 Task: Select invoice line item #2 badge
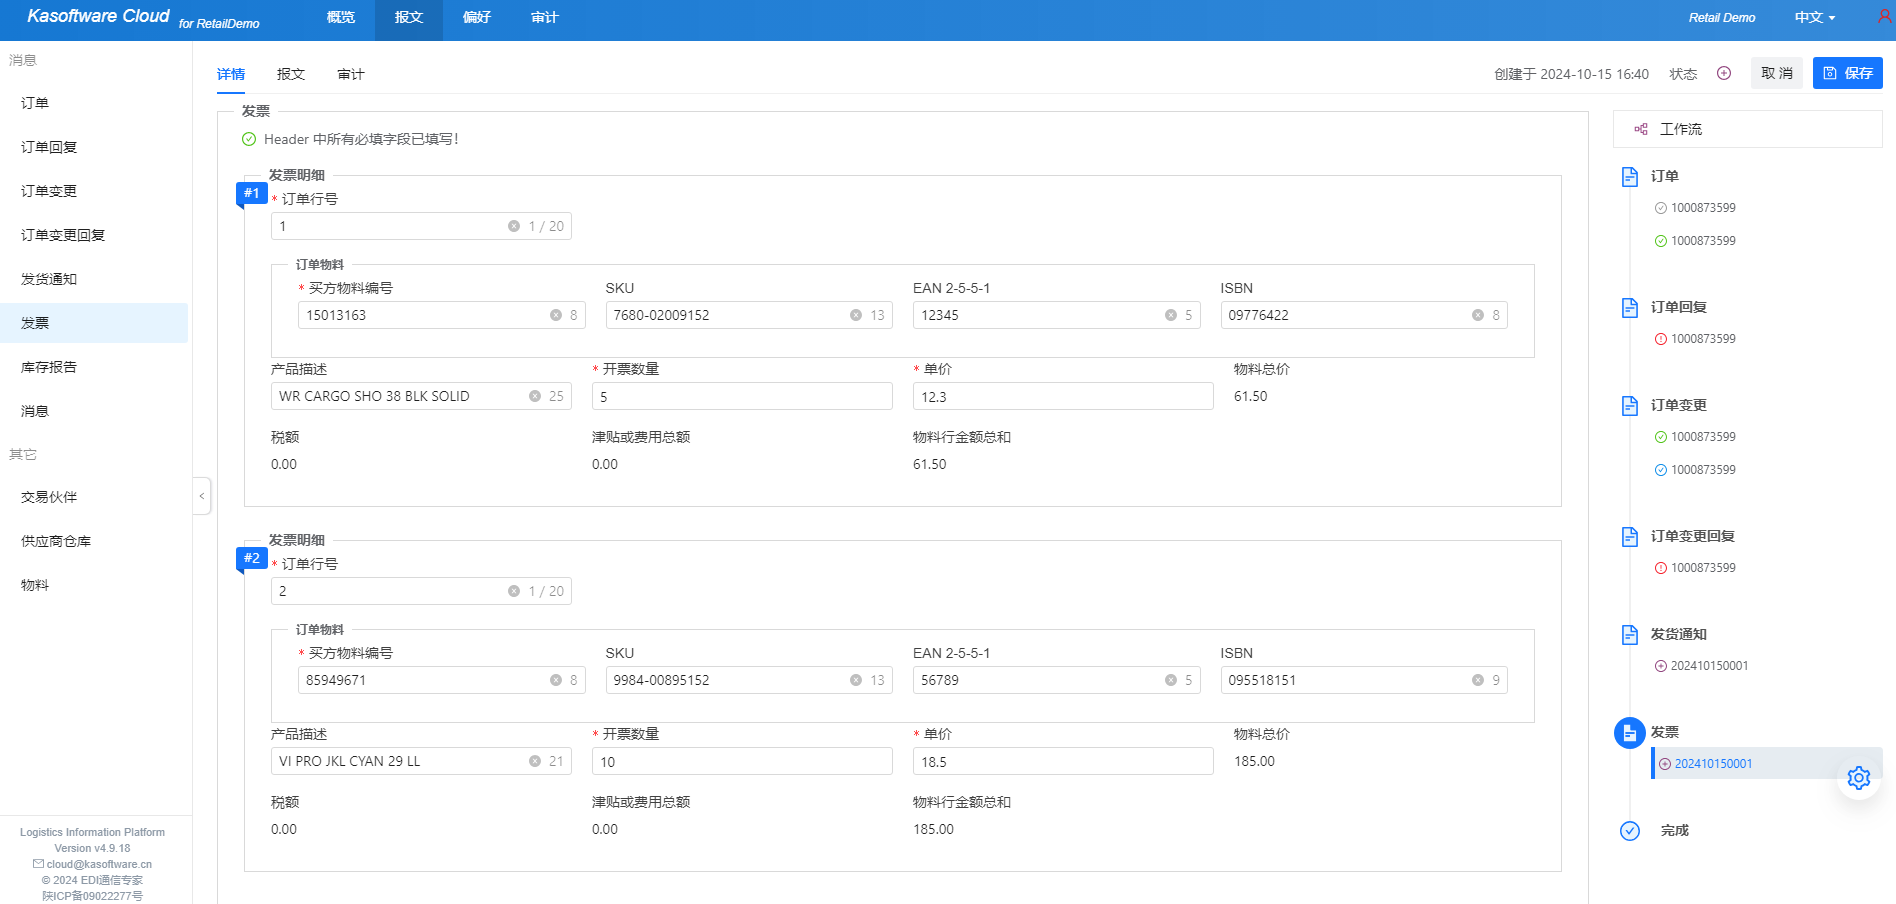[252, 558]
